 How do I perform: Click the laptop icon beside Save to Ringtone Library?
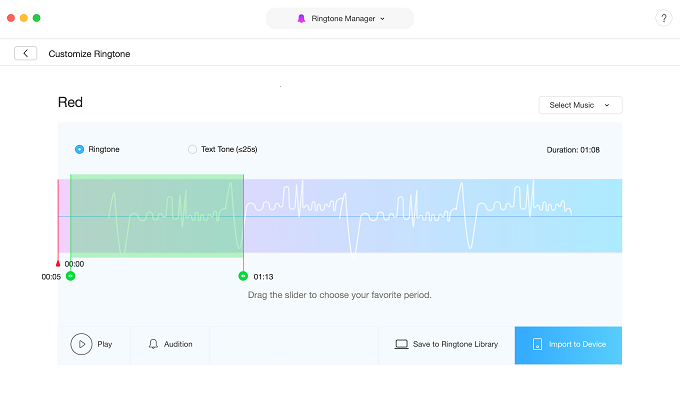click(x=401, y=344)
